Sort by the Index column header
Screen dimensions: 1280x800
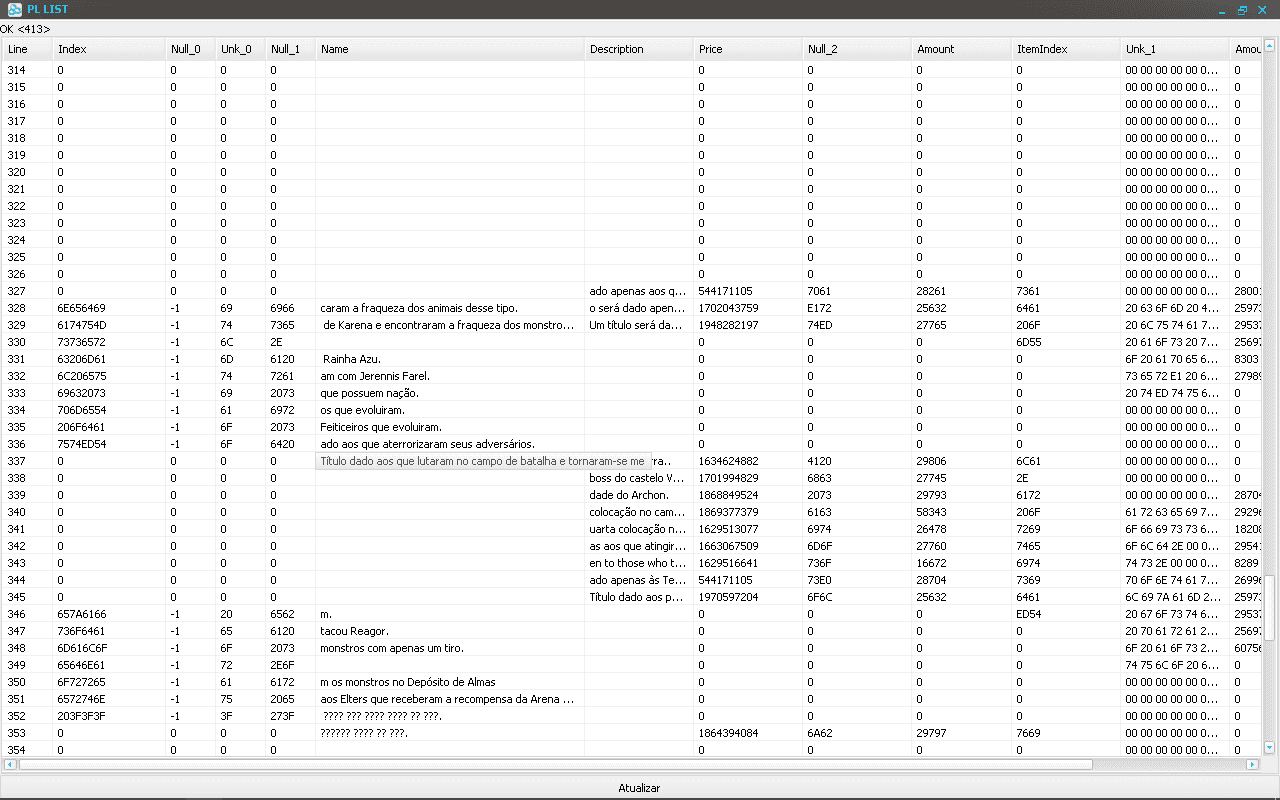click(109, 49)
